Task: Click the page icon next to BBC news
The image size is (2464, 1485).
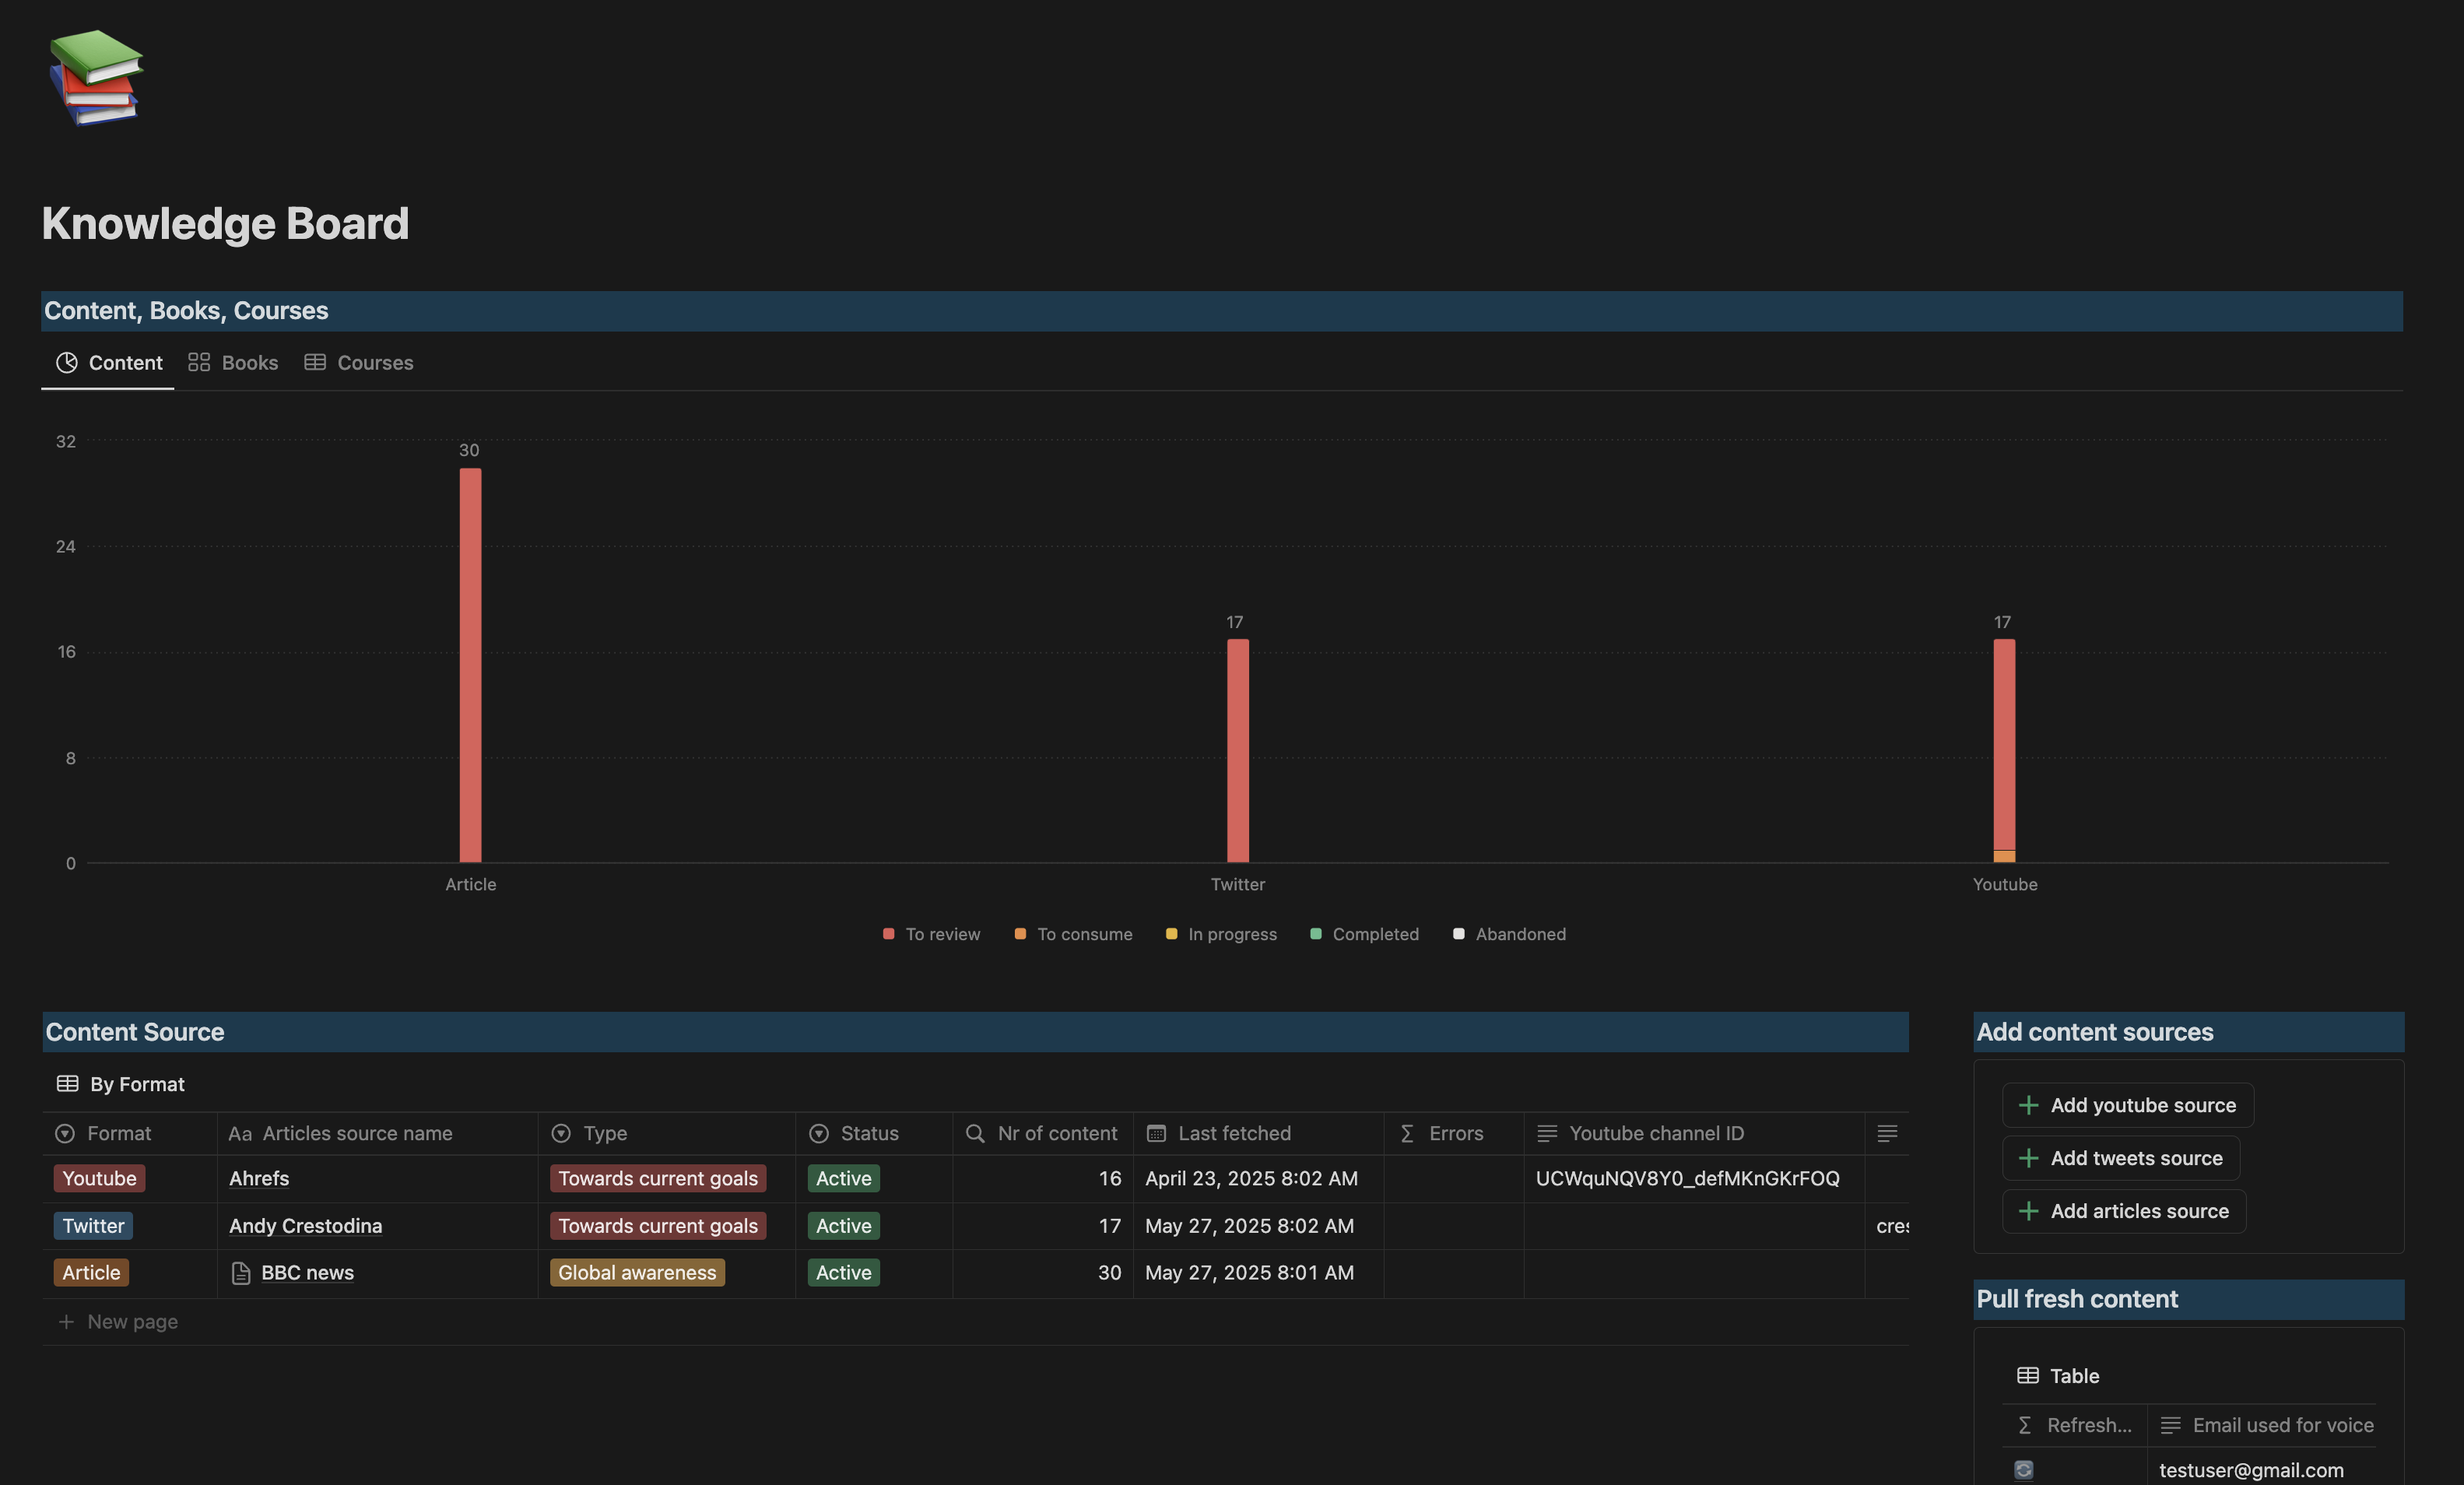Action: tap(240, 1273)
